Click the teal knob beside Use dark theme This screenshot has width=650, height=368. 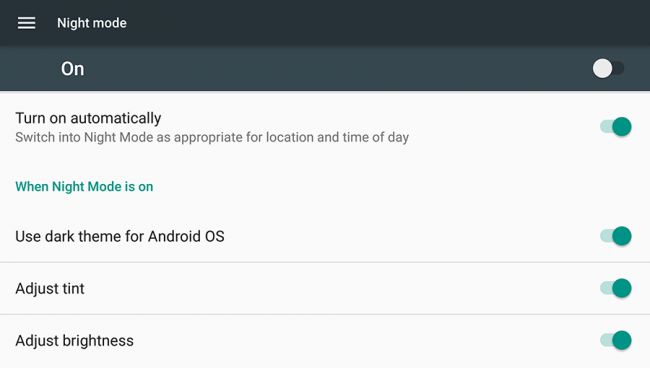(x=622, y=236)
